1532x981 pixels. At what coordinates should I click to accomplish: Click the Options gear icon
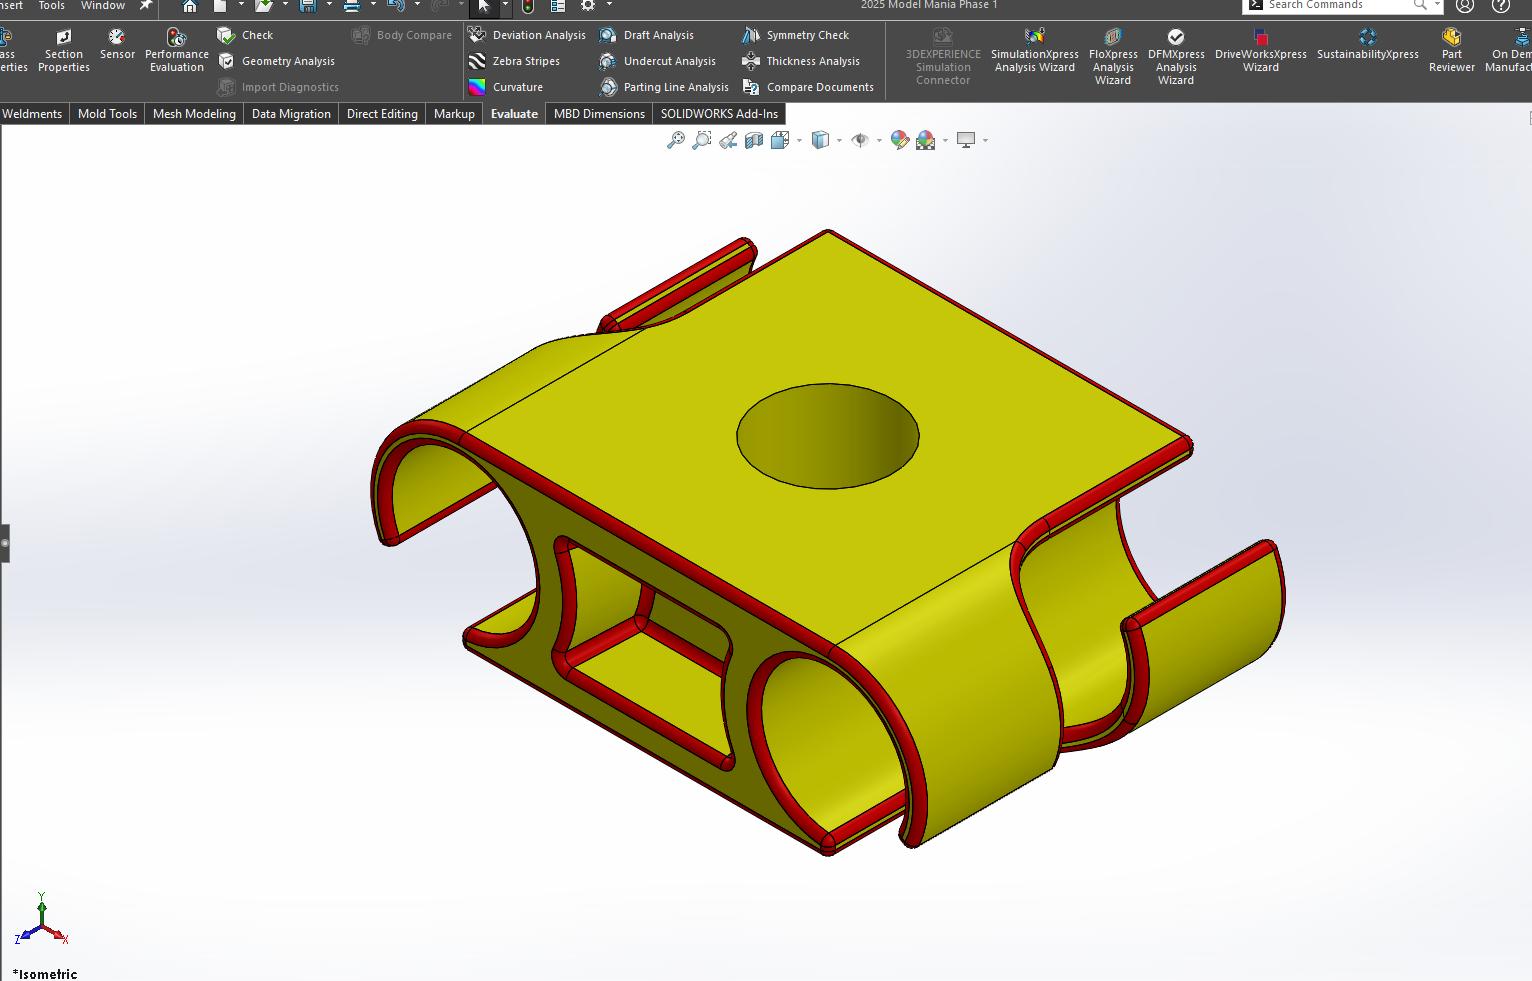[x=588, y=5]
